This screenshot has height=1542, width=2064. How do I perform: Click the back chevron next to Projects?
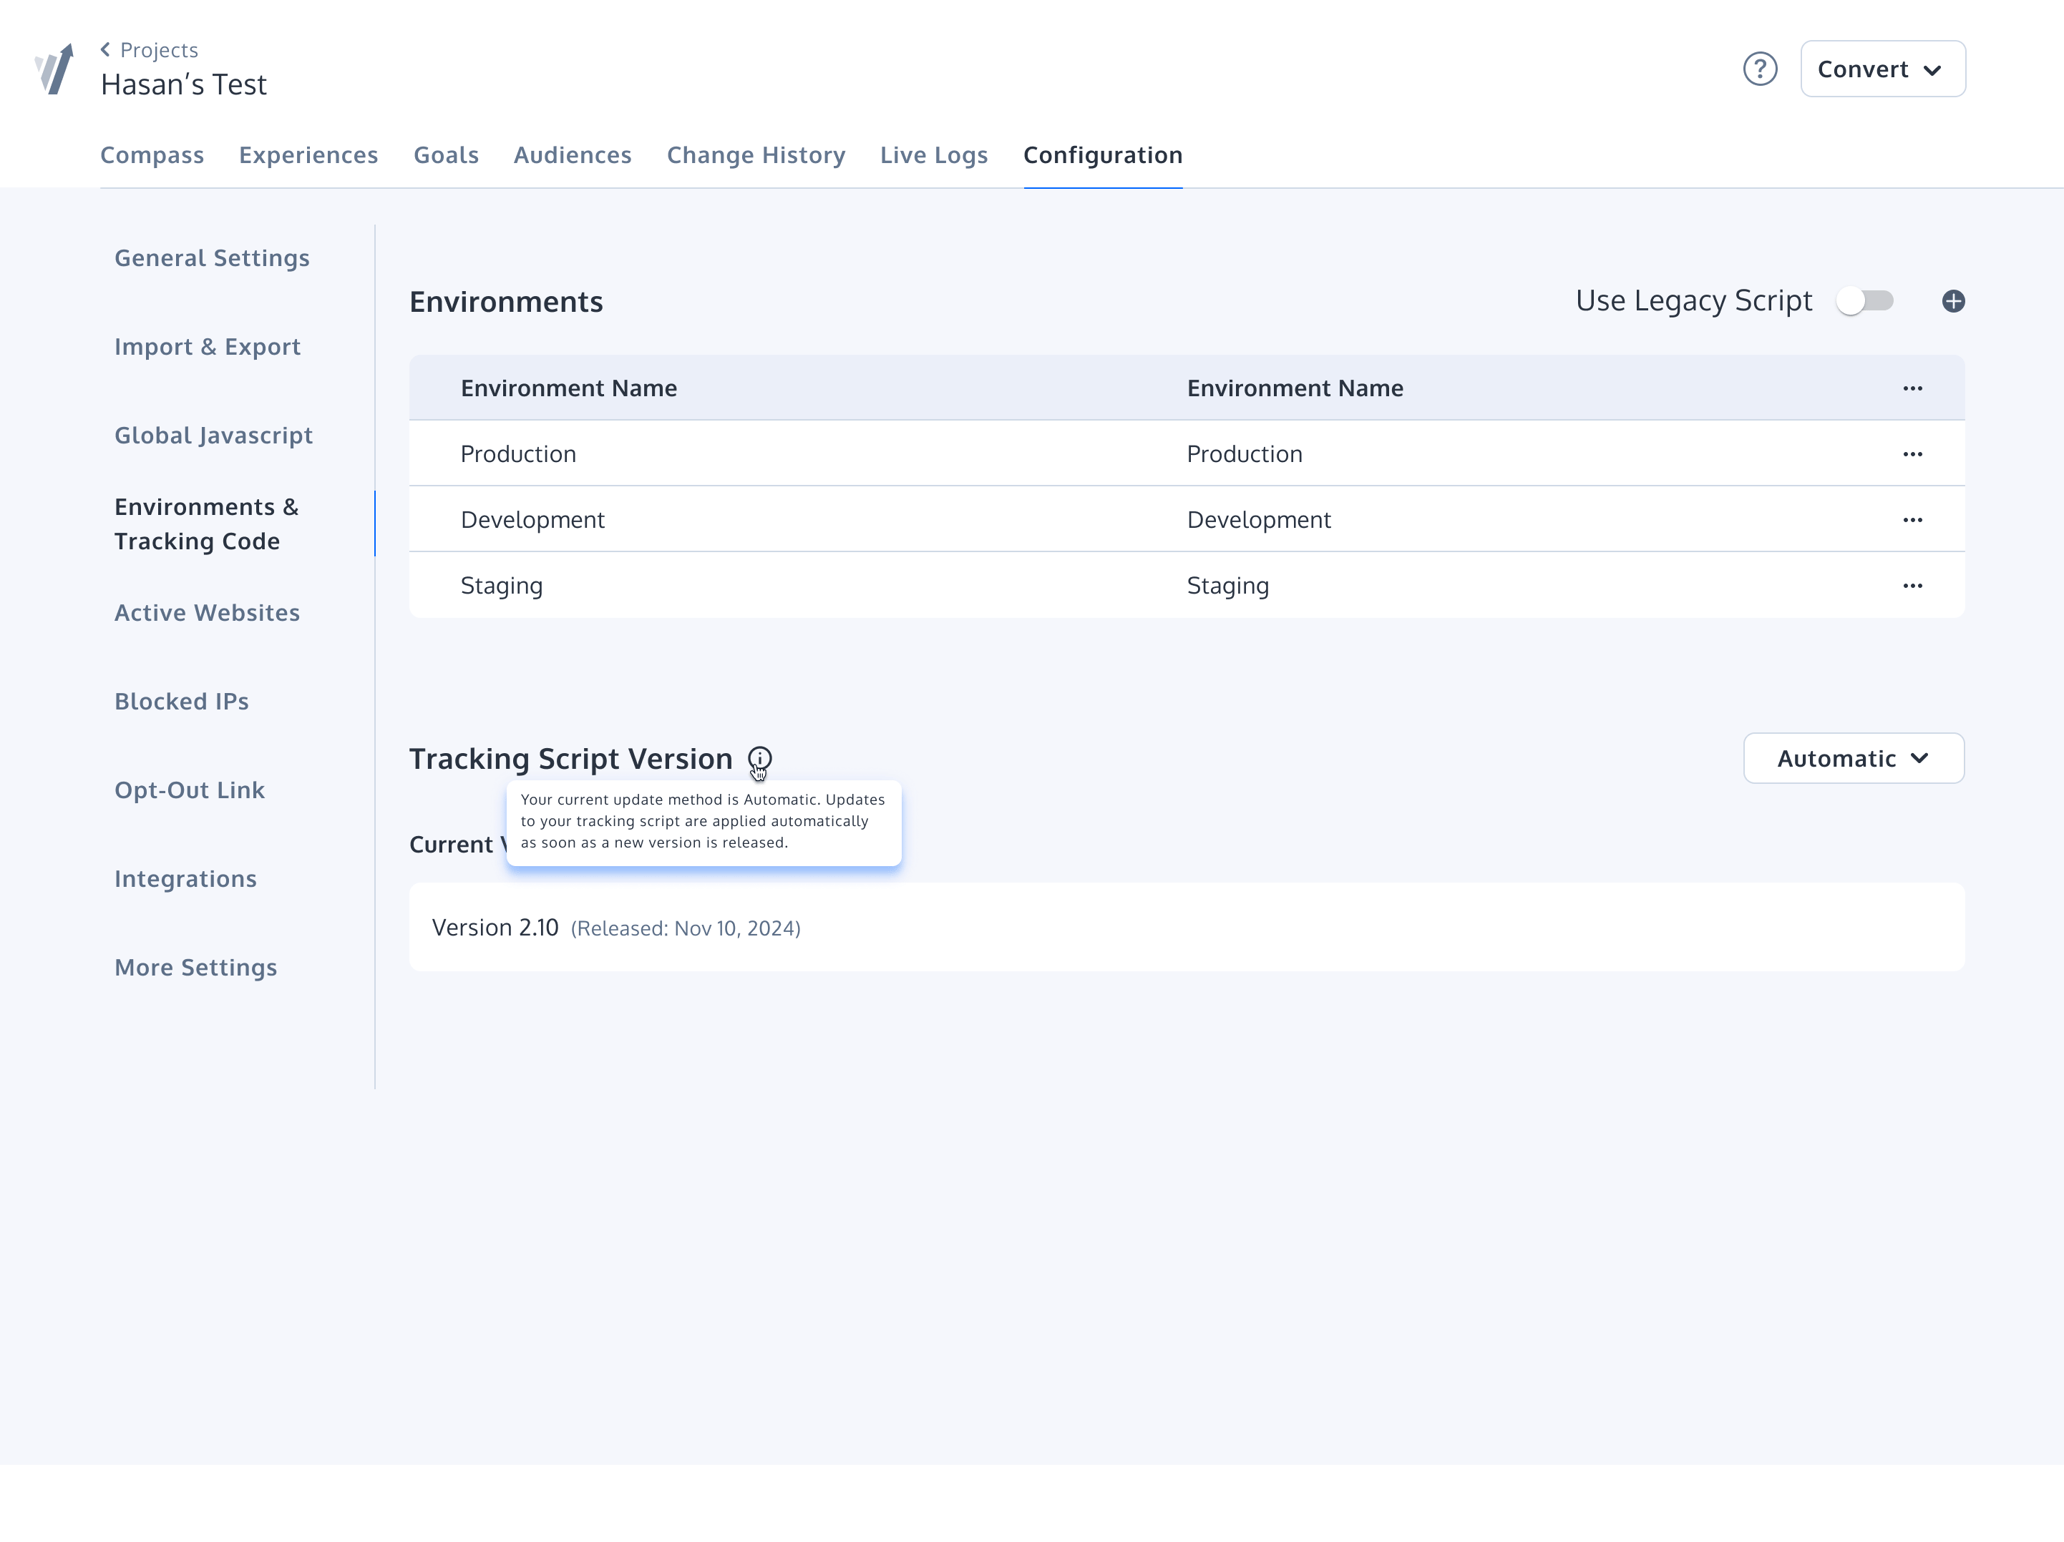[106, 48]
